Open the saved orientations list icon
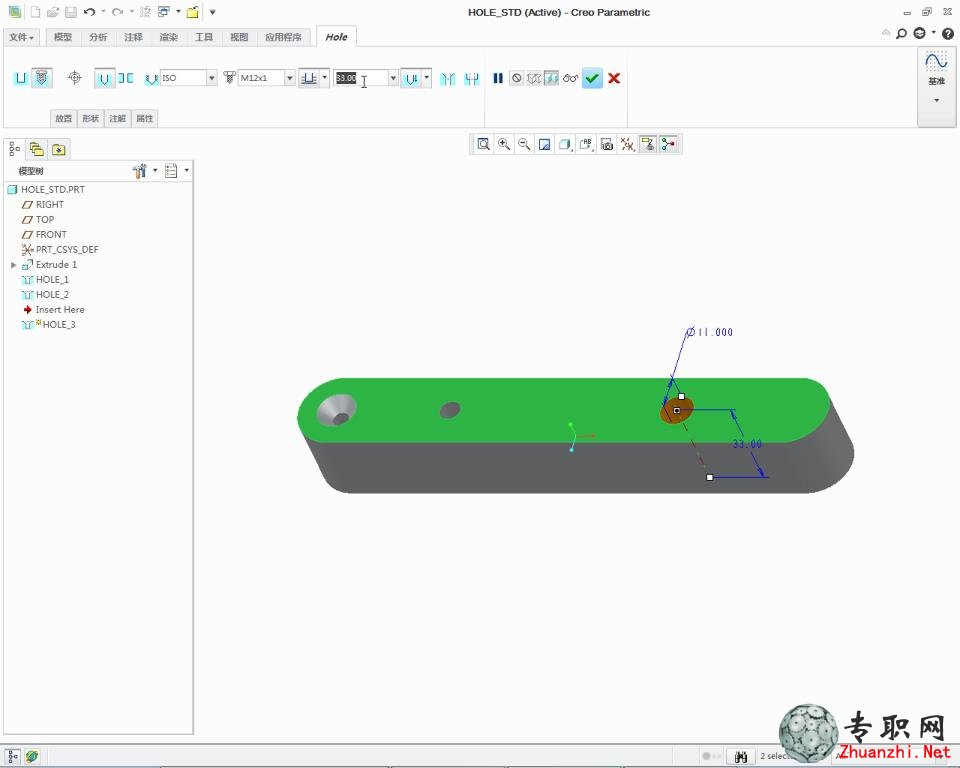The height and width of the screenshot is (768, 960). (586, 145)
